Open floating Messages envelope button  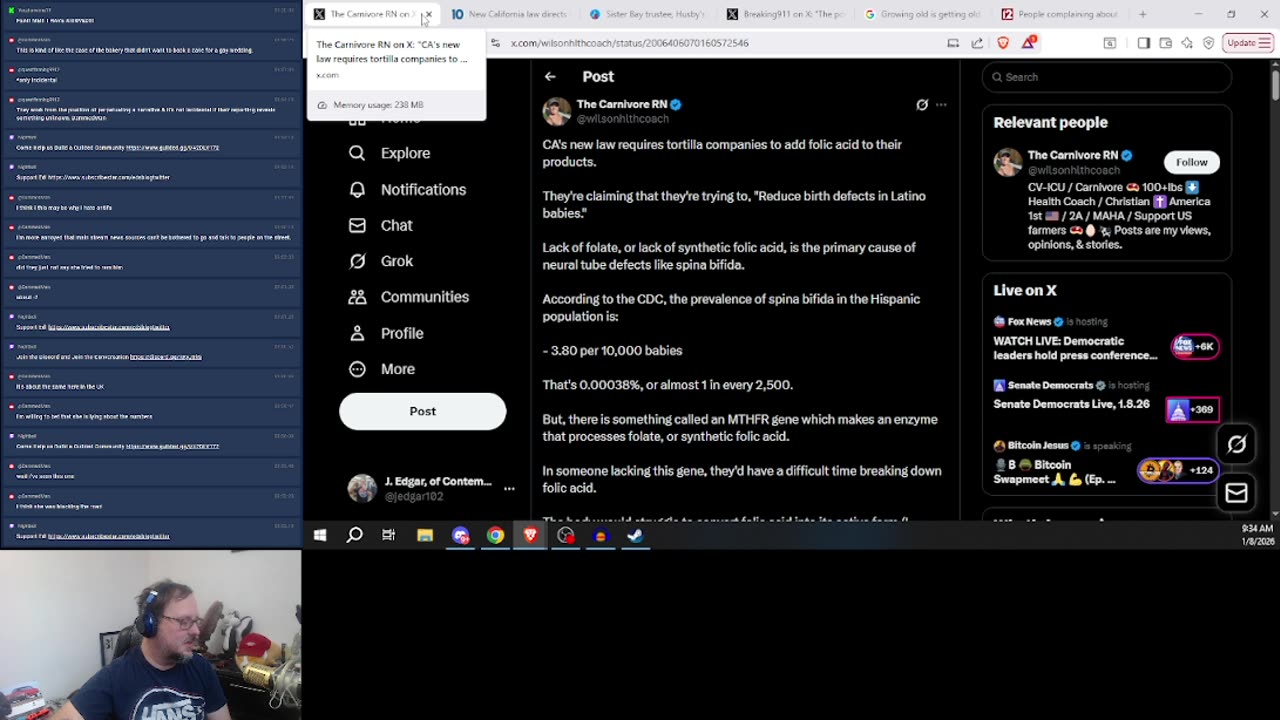tap(1236, 493)
